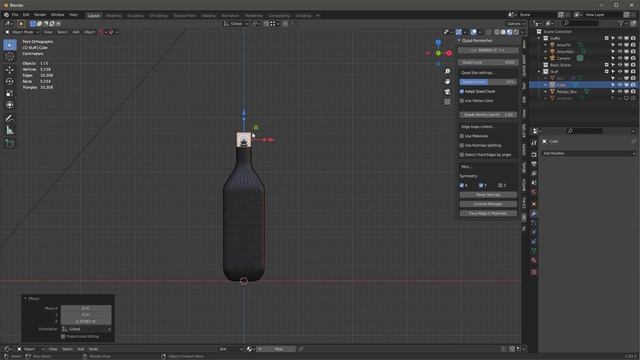Open the Edit menu
This screenshot has width=640, height=360.
click(x=26, y=15)
